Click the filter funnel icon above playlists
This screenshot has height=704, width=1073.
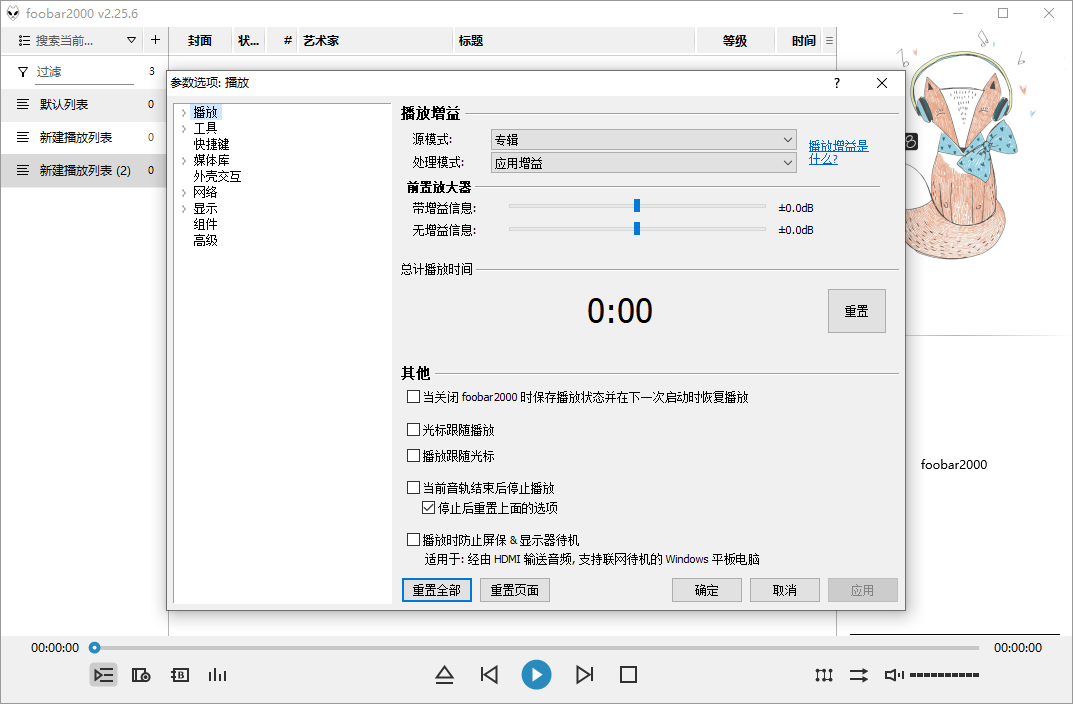[22, 72]
